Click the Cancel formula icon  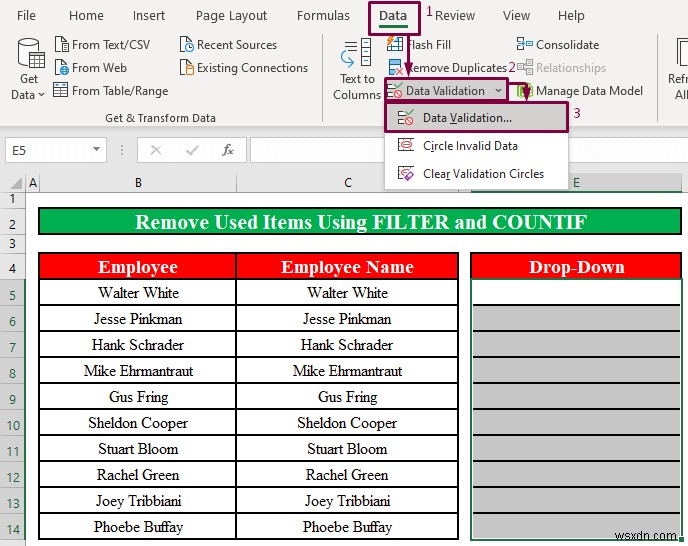coord(156,151)
